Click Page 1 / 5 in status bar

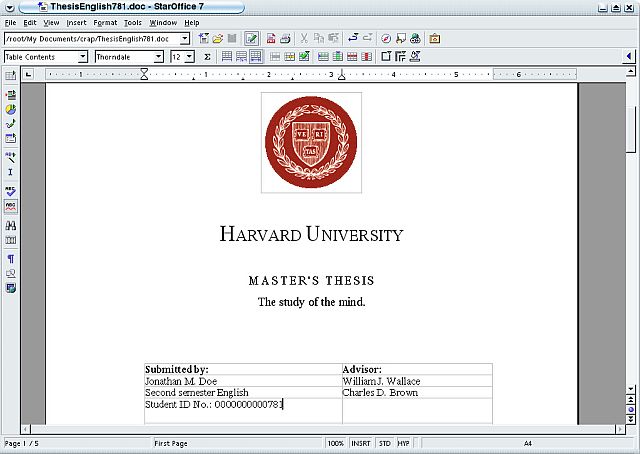[x=76, y=443]
